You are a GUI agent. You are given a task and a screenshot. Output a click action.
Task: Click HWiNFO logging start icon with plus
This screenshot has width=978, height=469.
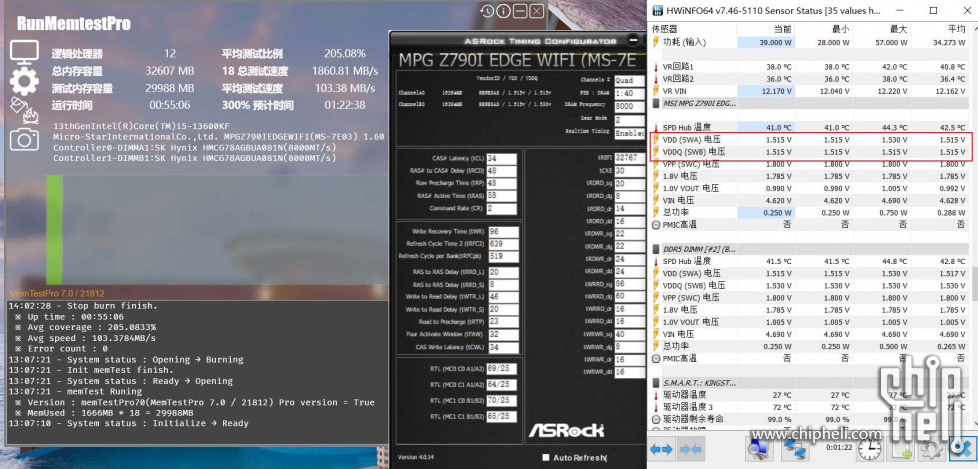(901, 449)
